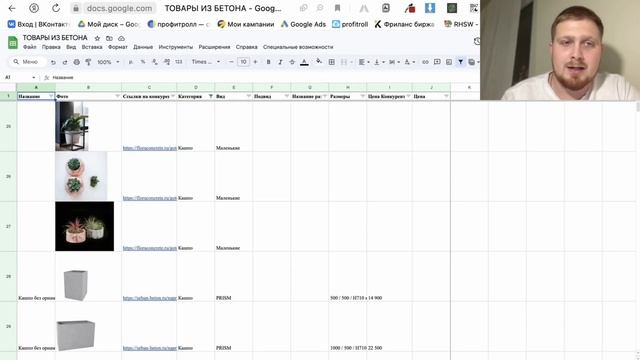Apply percent format from the toolbar

click(x=143, y=62)
